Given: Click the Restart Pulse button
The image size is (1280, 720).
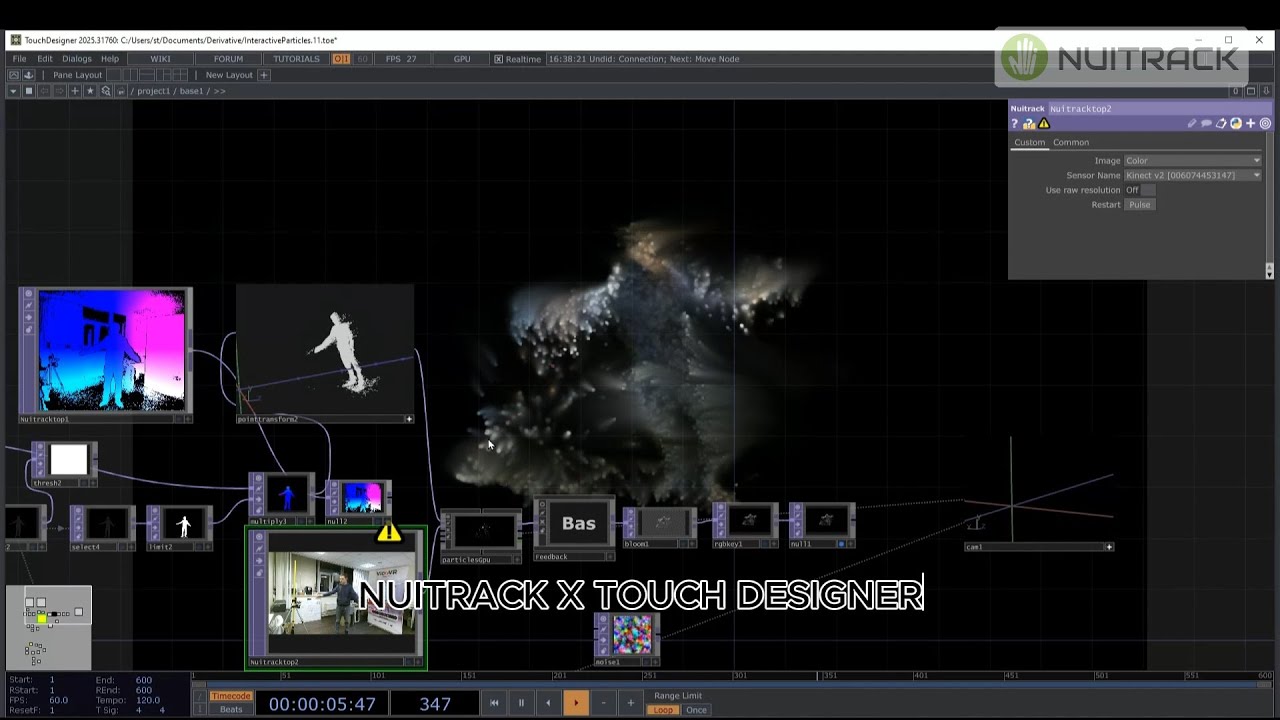Looking at the screenshot, I should [x=1140, y=205].
